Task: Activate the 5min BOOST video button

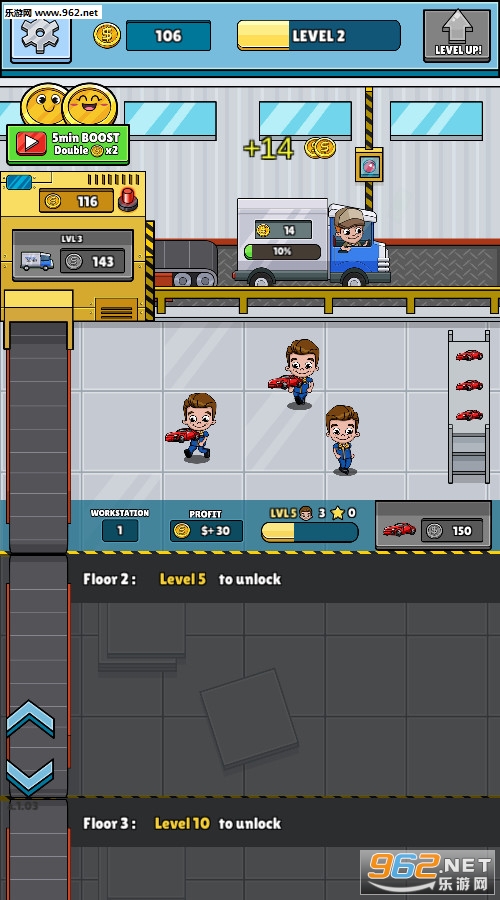Action: [x=68, y=144]
